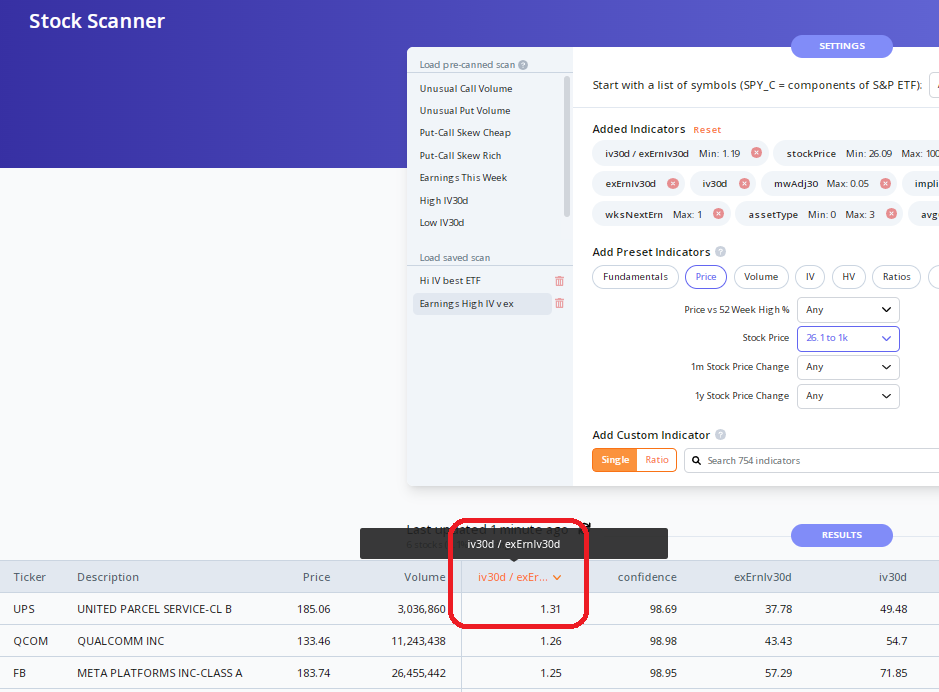
Task: Open the Price vs 52 Week High % dropdown
Action: [x=848, y=310]
